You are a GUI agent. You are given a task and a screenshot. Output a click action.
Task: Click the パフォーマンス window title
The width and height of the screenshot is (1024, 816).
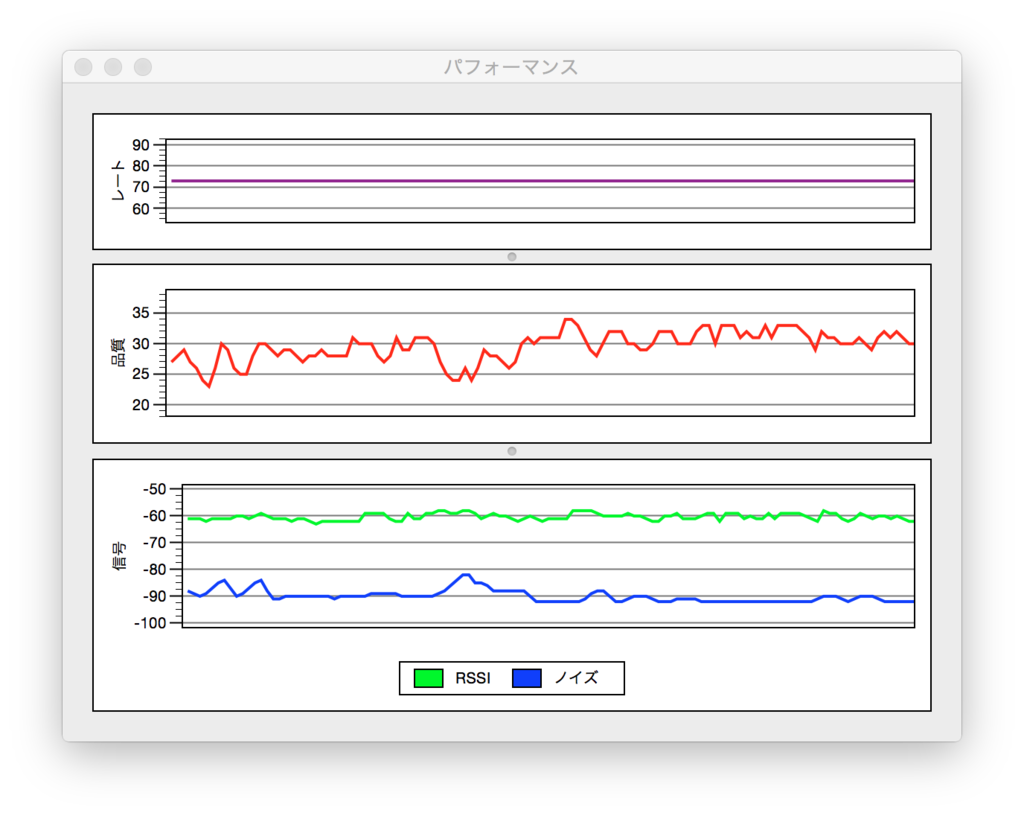click(511, 67)
